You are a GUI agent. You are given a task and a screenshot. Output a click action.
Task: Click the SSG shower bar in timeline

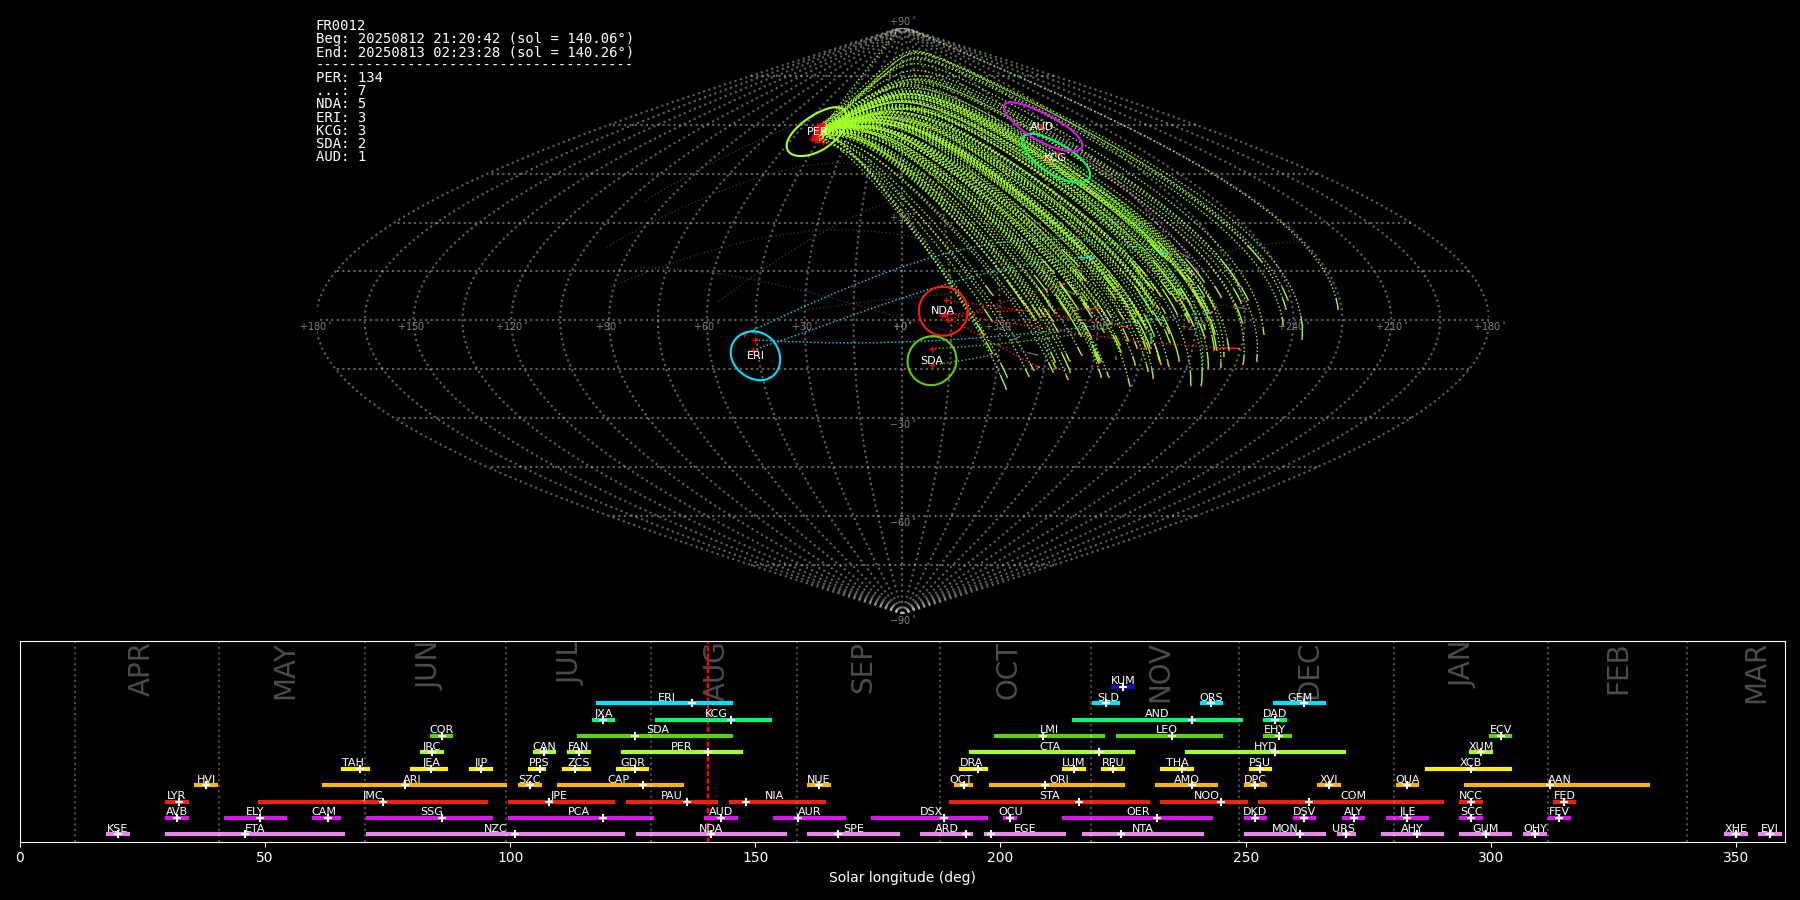tap(429, 818)
